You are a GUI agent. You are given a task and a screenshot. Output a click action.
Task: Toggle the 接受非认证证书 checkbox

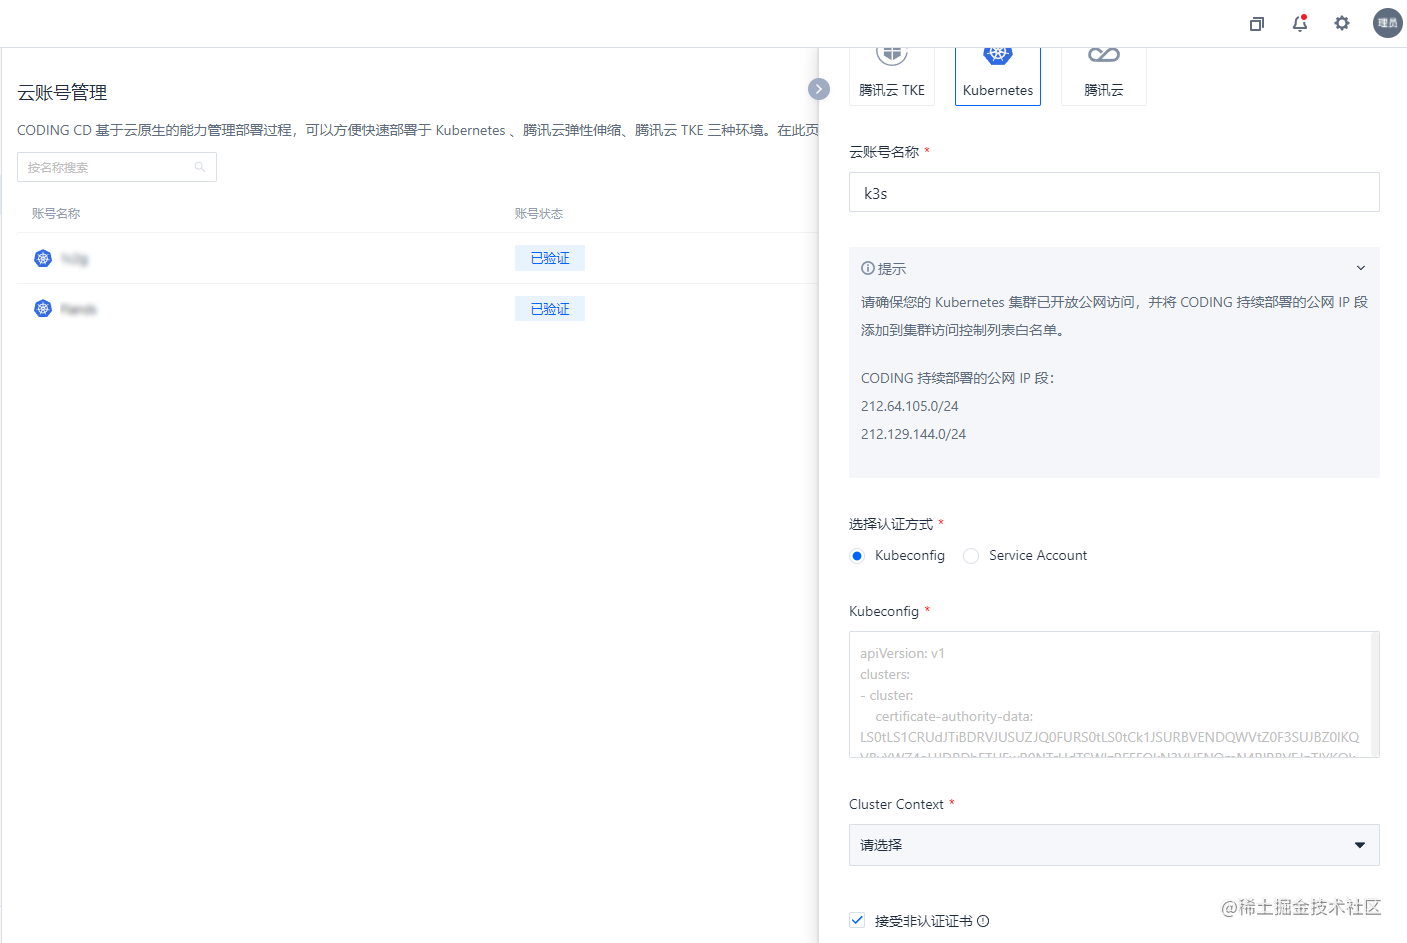click(857, 920)
